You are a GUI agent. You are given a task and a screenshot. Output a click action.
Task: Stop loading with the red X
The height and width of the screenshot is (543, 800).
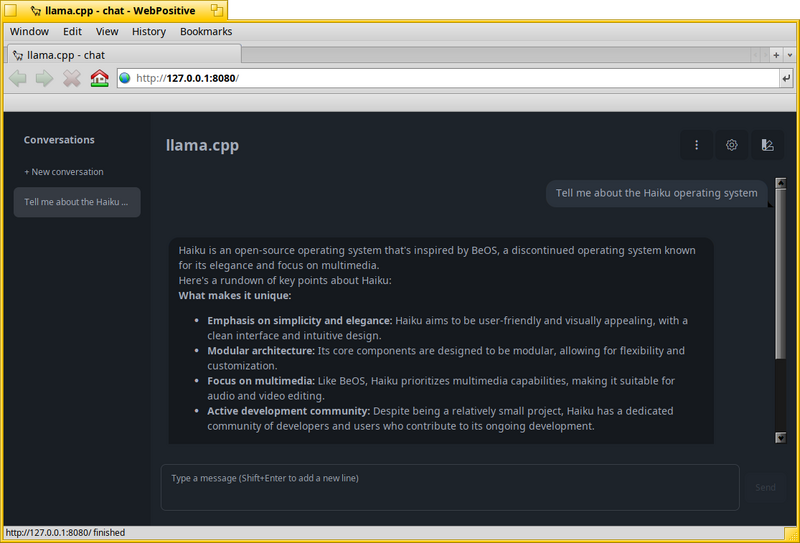[71, 79]
